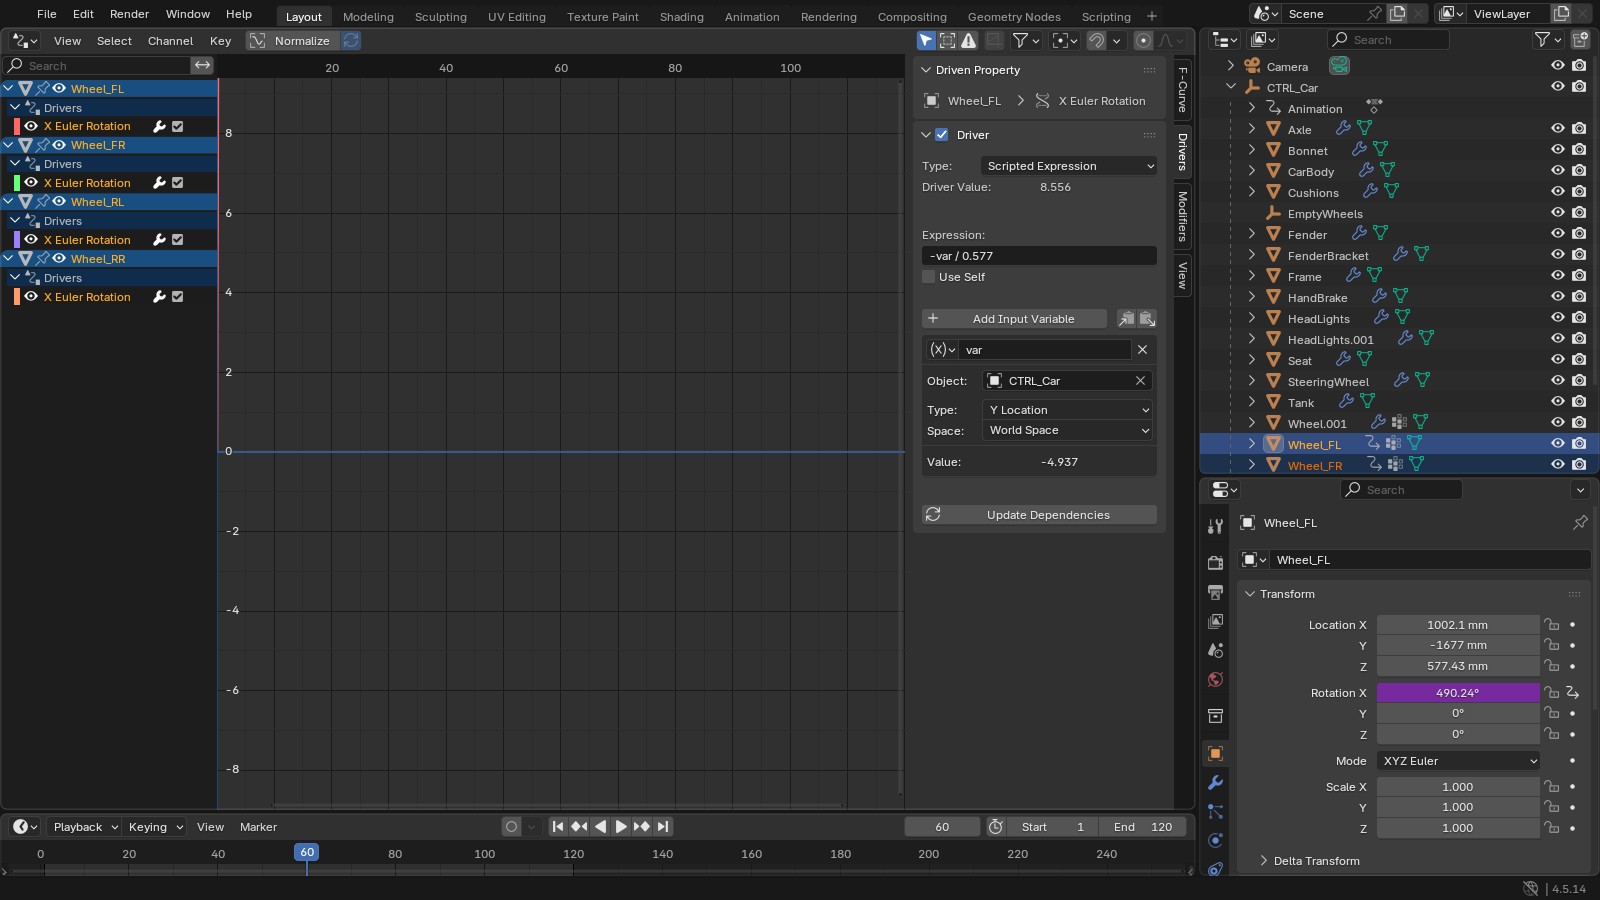Open the Keying popover in timeline
This screenshot has width=1600, height=900.
pos(155,827)
